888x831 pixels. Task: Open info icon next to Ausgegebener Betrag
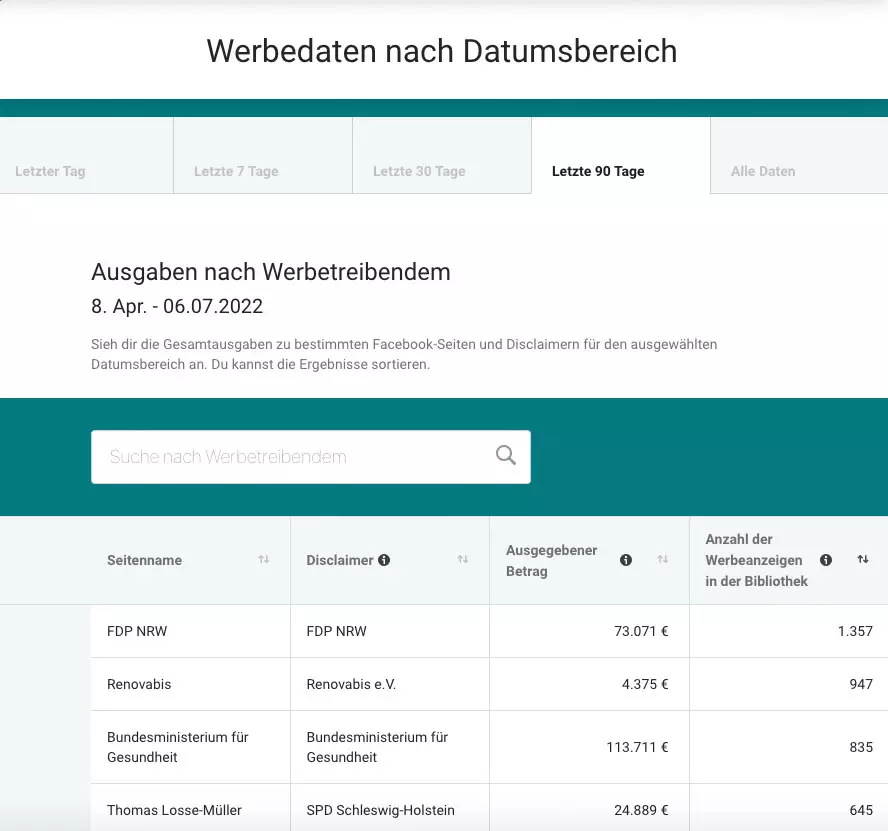coord(626,560)
